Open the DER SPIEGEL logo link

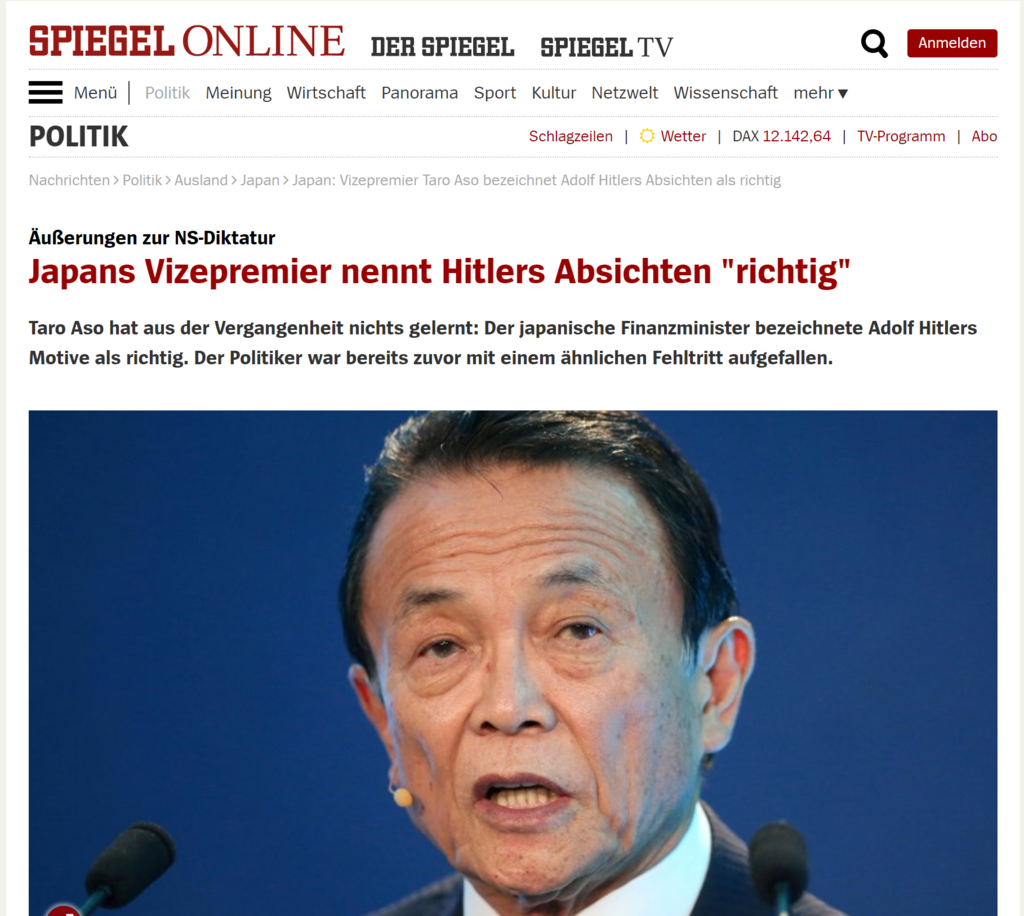[443, 47]
